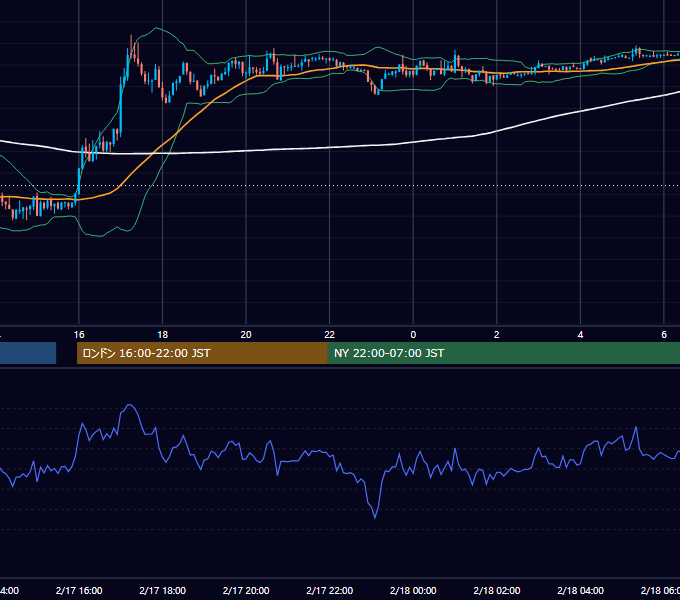Image resolution: width=680 pixels, height=600 pixels.
Task: Click the 0 hour label on upper axis
Action: 413,335
